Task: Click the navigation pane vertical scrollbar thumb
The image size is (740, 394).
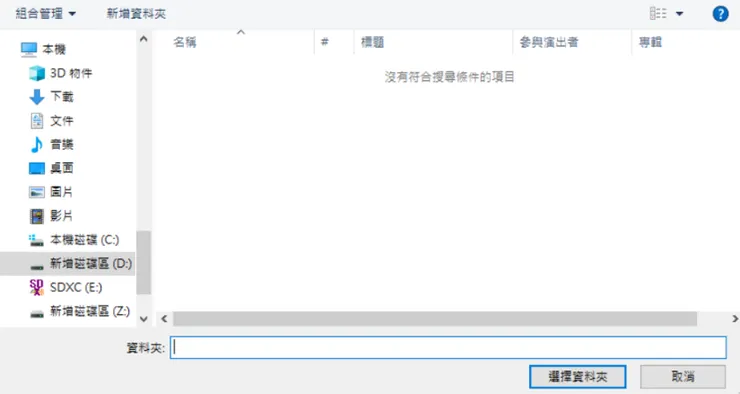Action: [x=143, y=262]
